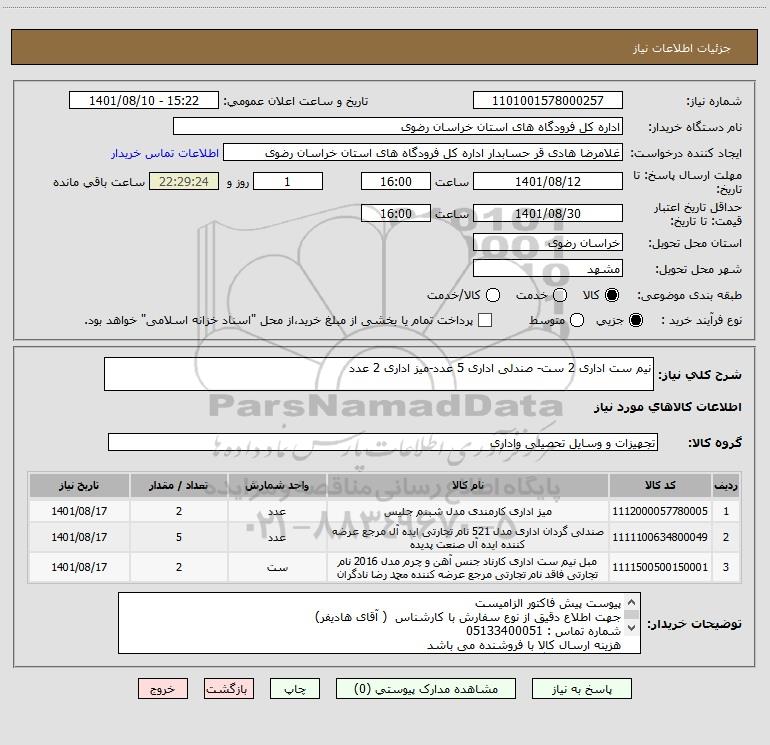Click the بازگشت back button
The height and width of the screenshot is (745, 770).
[x=229, y=689]
